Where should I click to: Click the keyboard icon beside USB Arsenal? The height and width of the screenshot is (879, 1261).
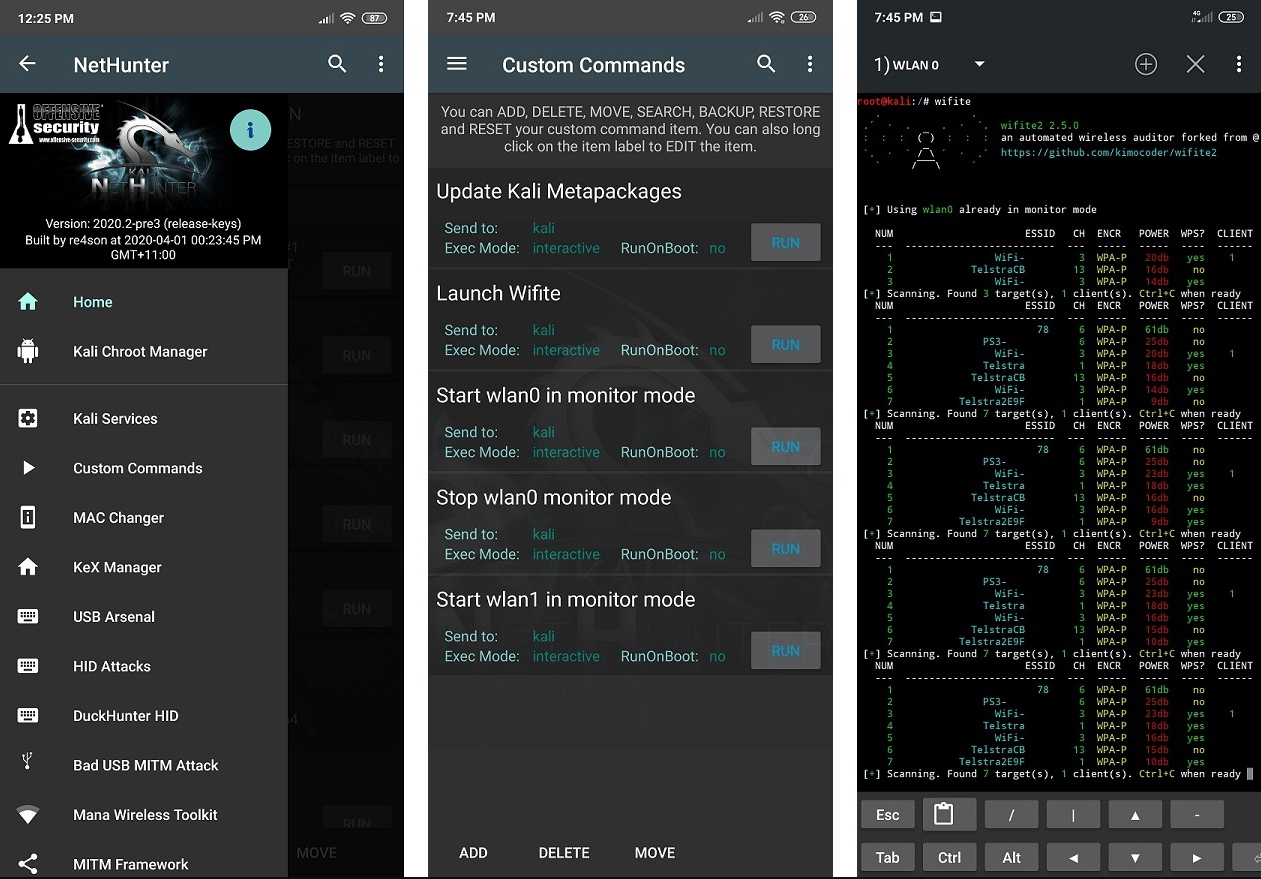click(28, 617)
